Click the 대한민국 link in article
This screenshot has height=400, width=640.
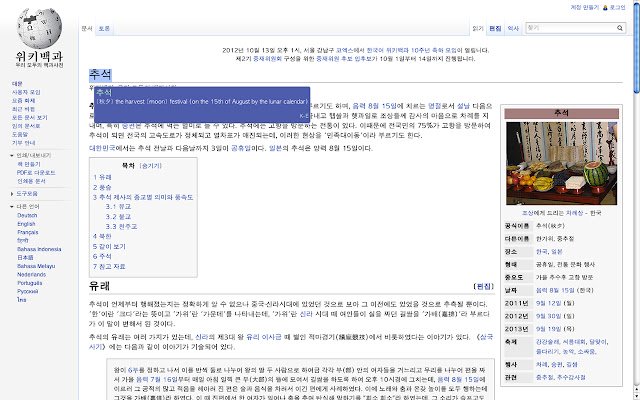pos(102,148)
